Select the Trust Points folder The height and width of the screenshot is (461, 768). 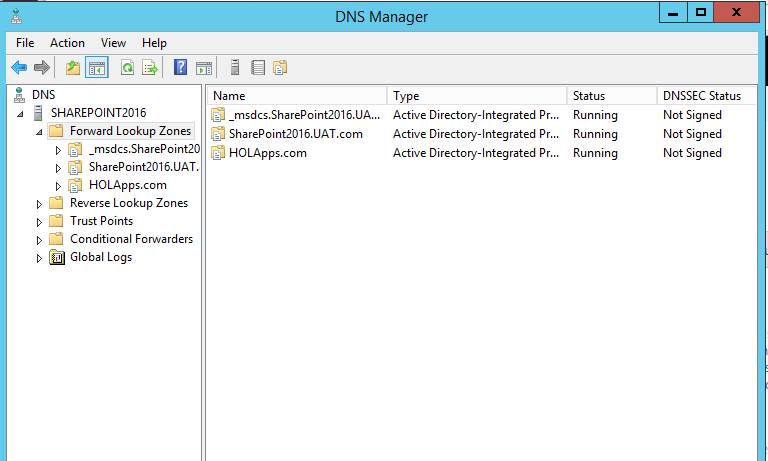click(101, 221)
